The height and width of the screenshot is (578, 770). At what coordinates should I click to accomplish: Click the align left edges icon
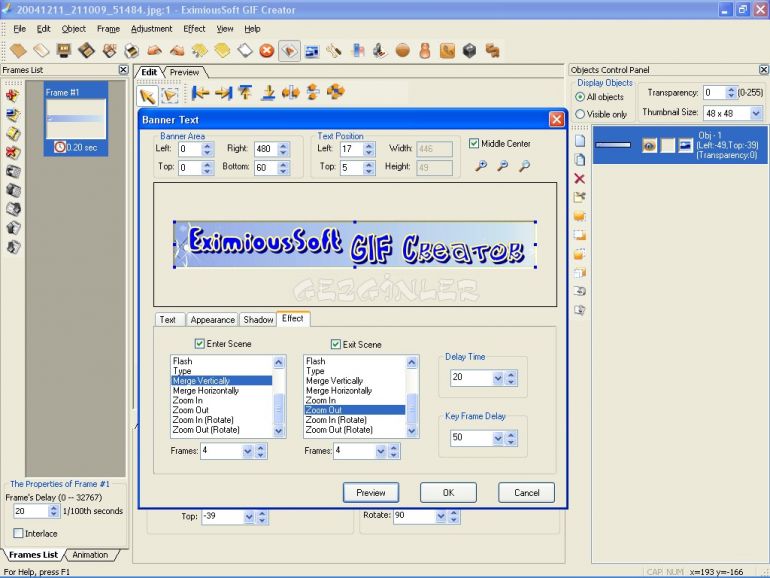(200, 92)
